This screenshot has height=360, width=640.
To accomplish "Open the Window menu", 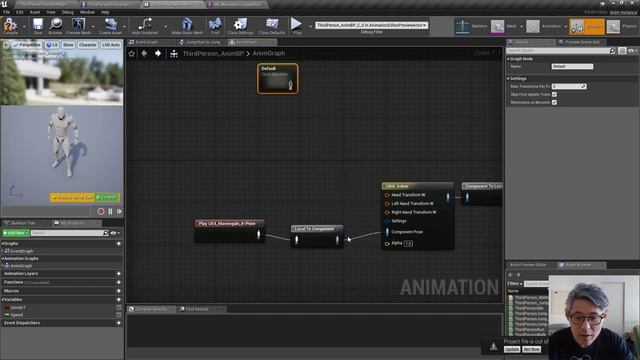I will pyautogui.click(x=87, y=12).
